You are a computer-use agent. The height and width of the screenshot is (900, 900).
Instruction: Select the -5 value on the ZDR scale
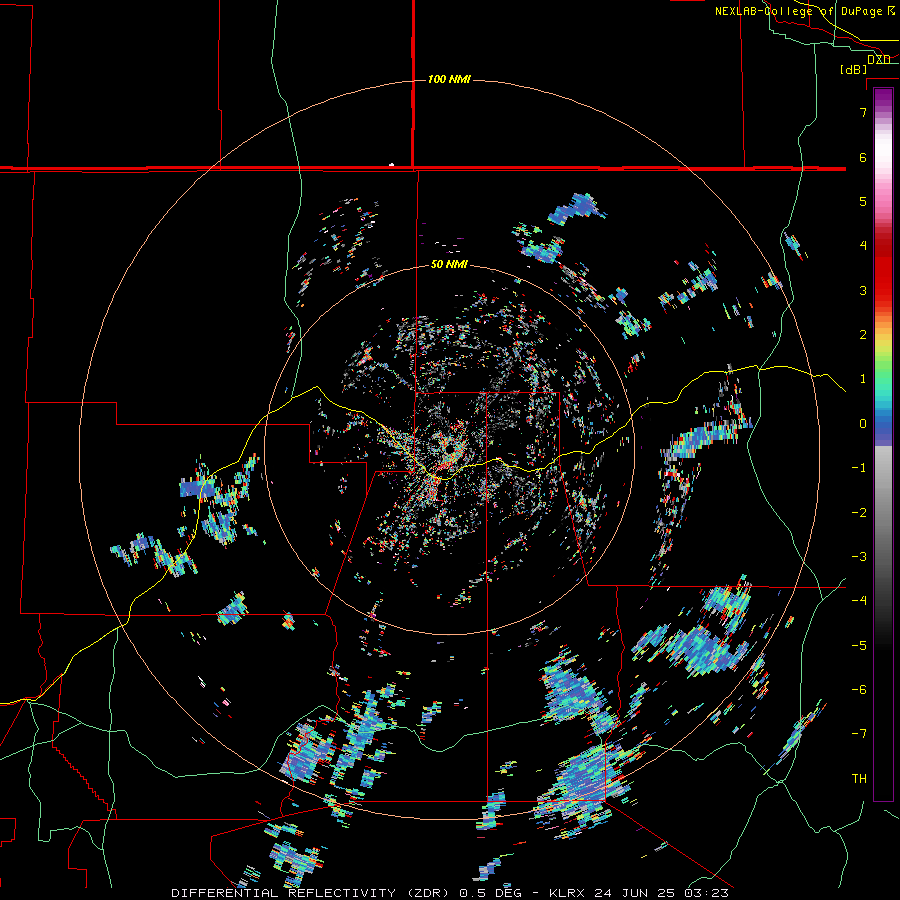pos(860,645)
